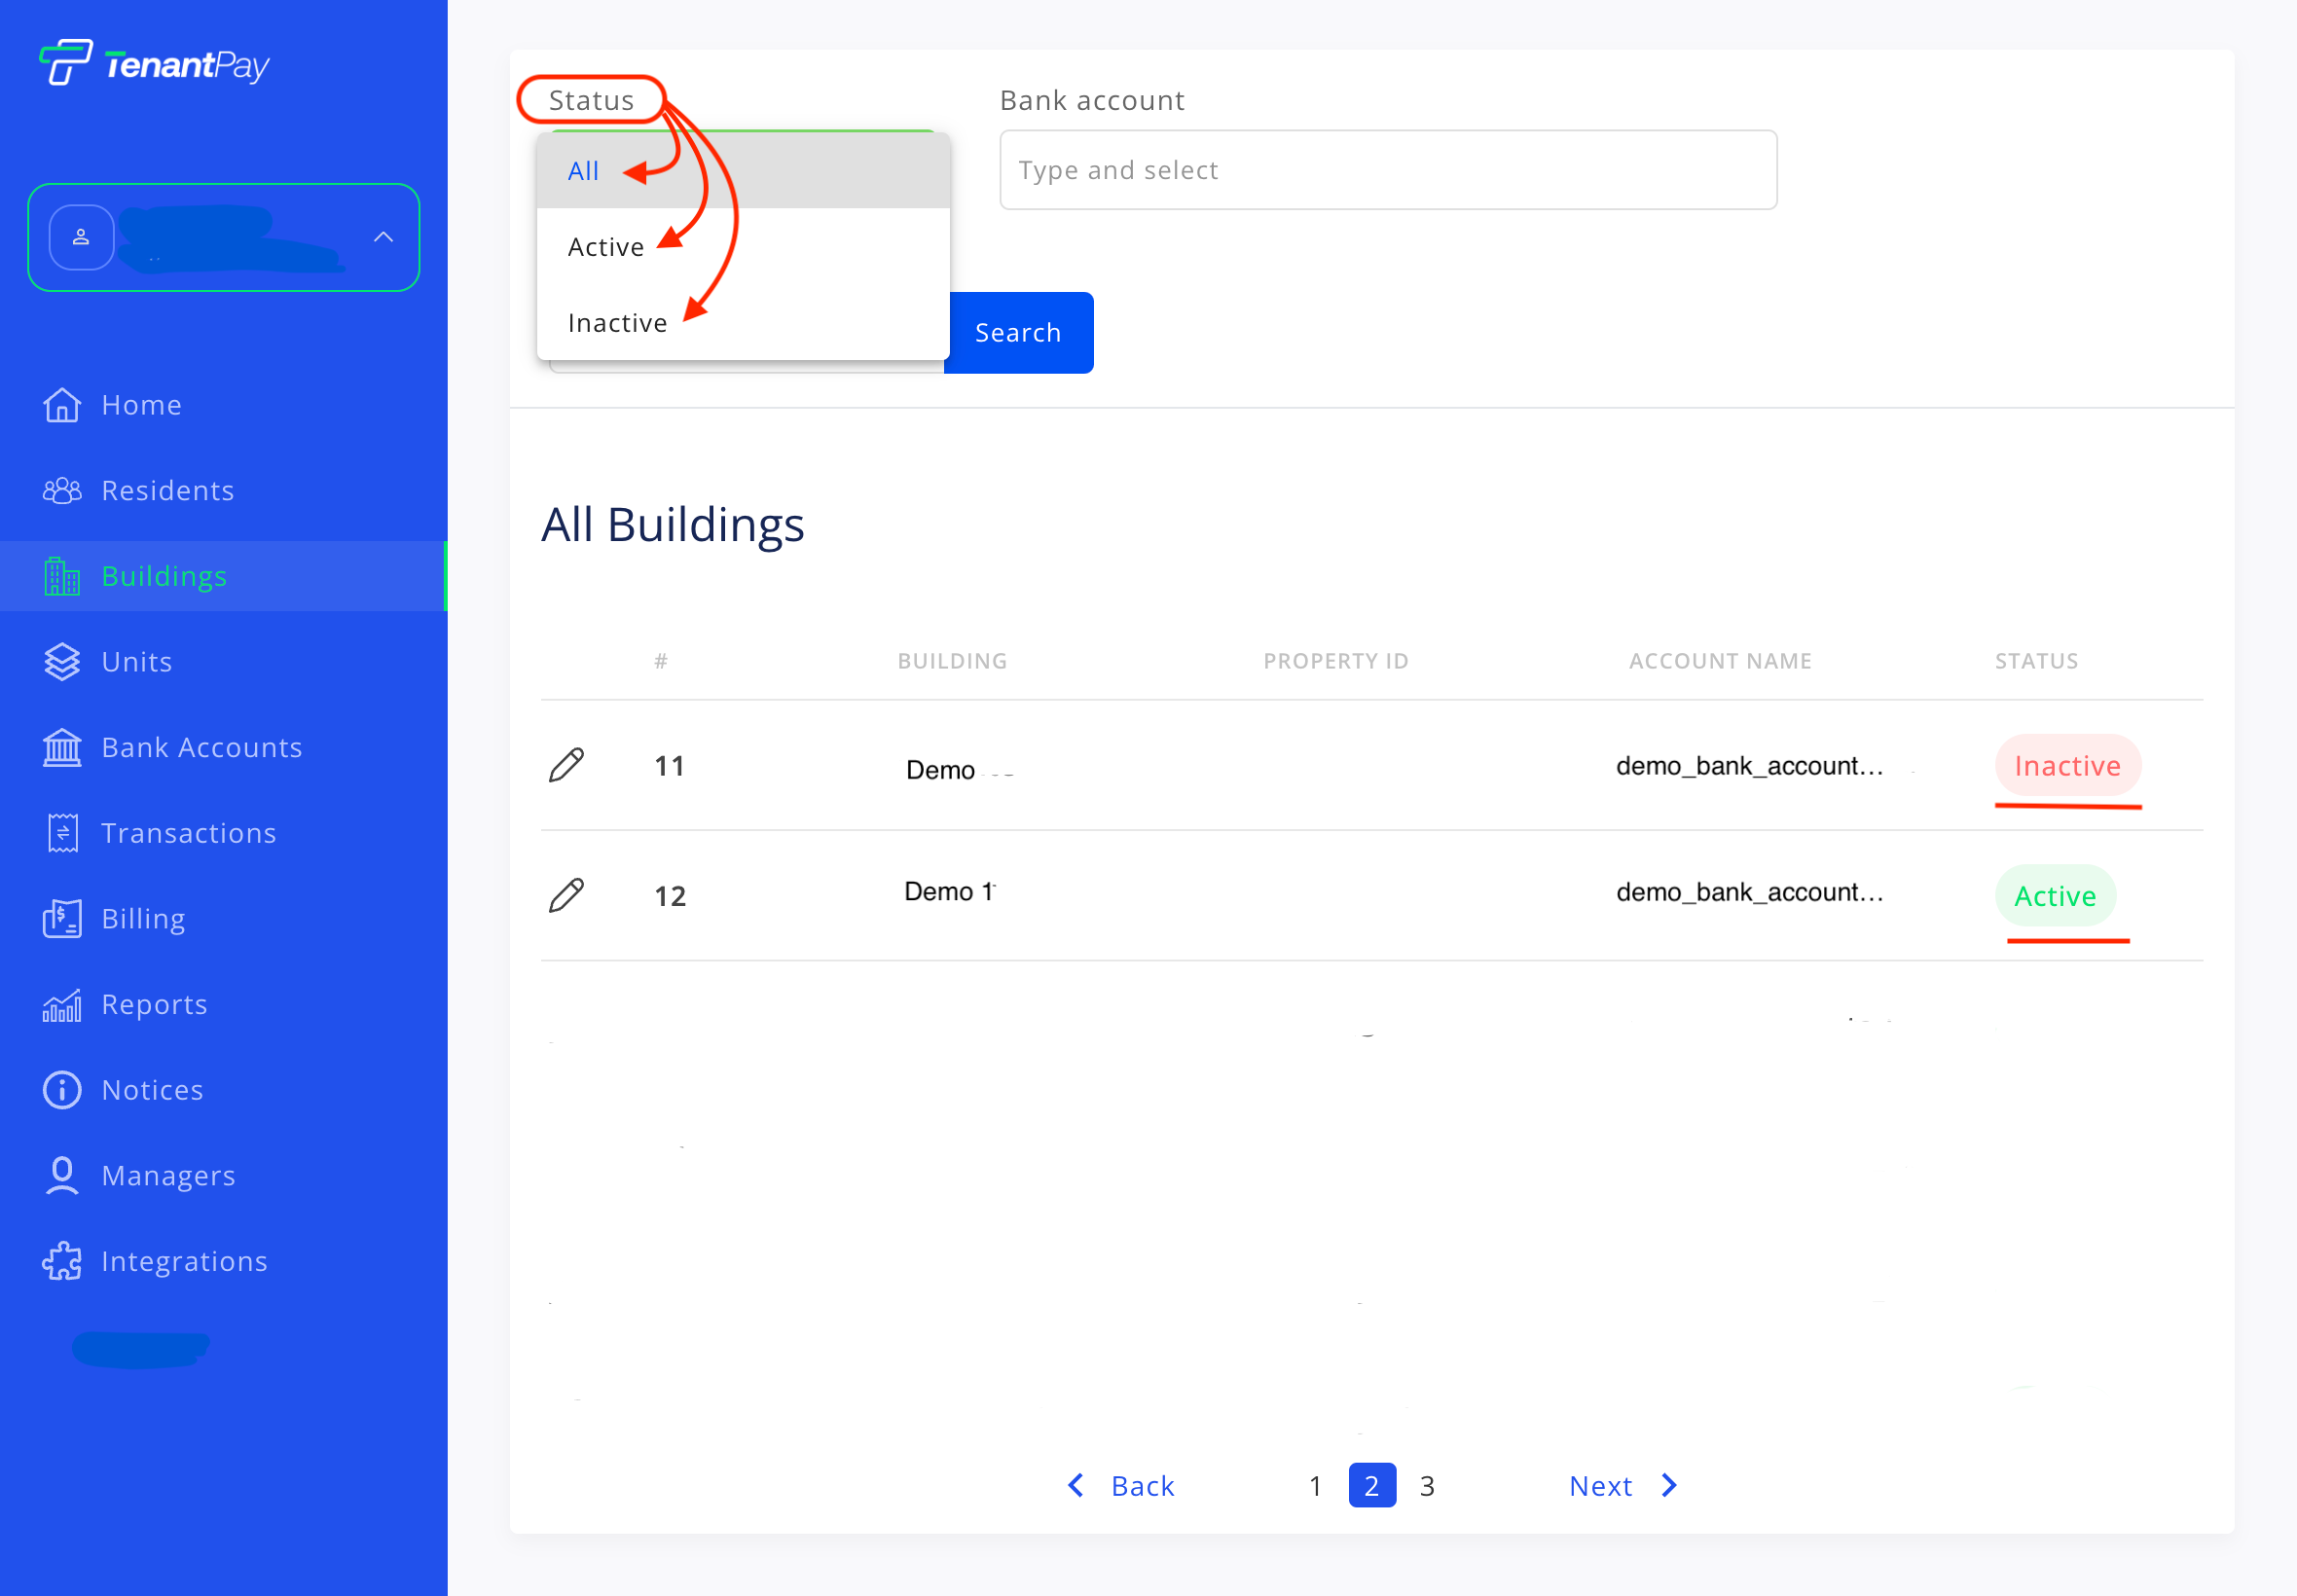Collapse the user account chevron
The height and width of the screenshot is (1596, 2297).
383,237
